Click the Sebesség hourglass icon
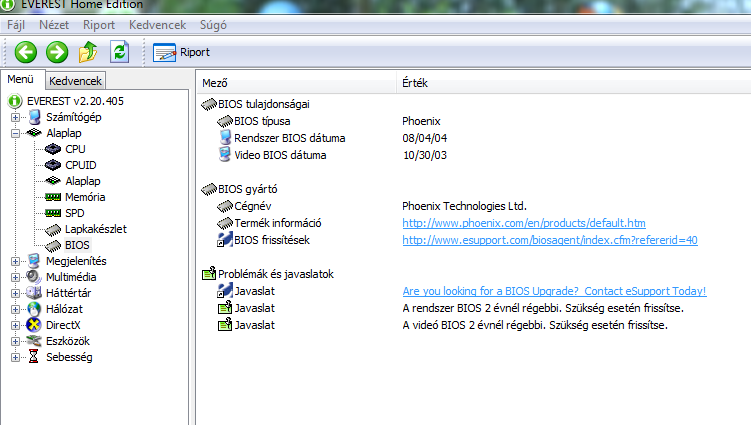Image resolution: width=751 pixels, height=425 pixels. [34, 356]
